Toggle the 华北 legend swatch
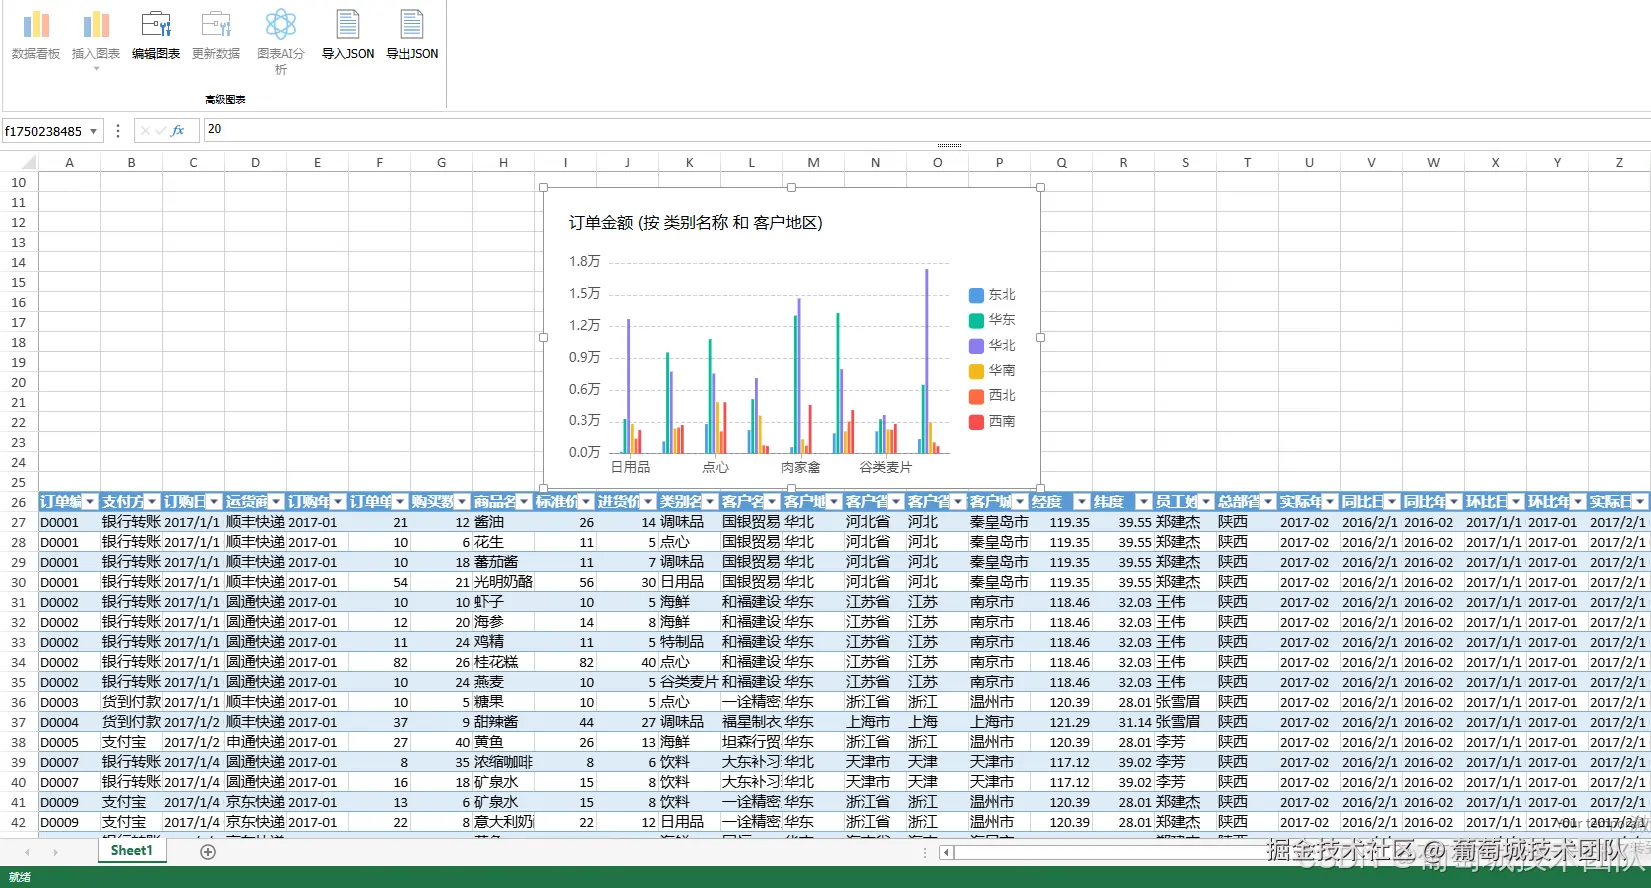The image size is (1651, 888). pos(976,346)
